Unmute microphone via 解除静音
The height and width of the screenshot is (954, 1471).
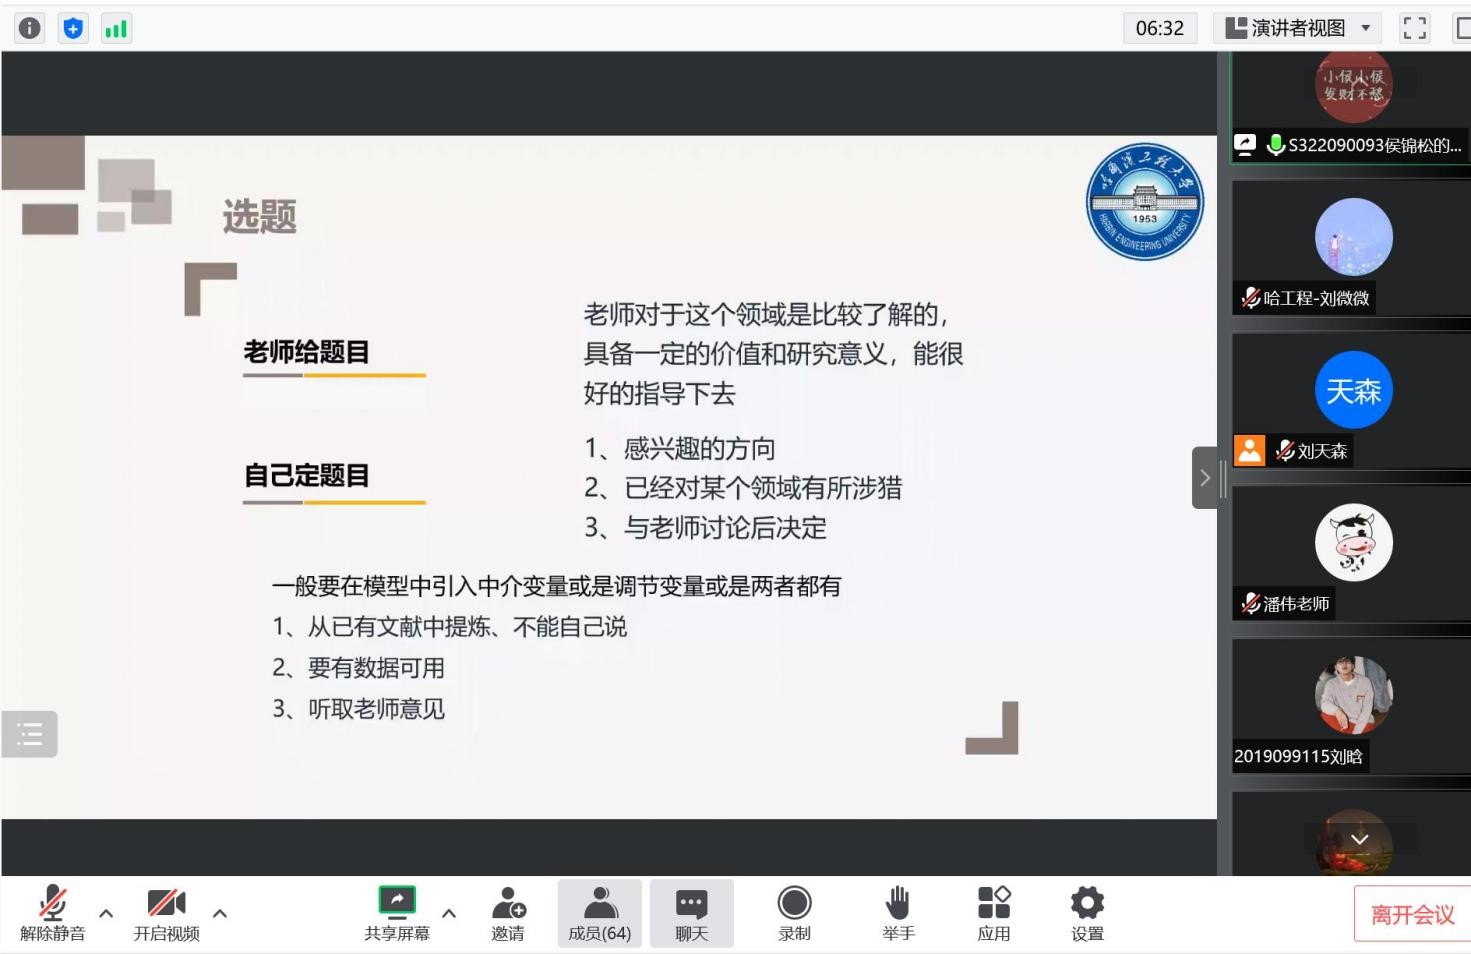tap(52, 913)
